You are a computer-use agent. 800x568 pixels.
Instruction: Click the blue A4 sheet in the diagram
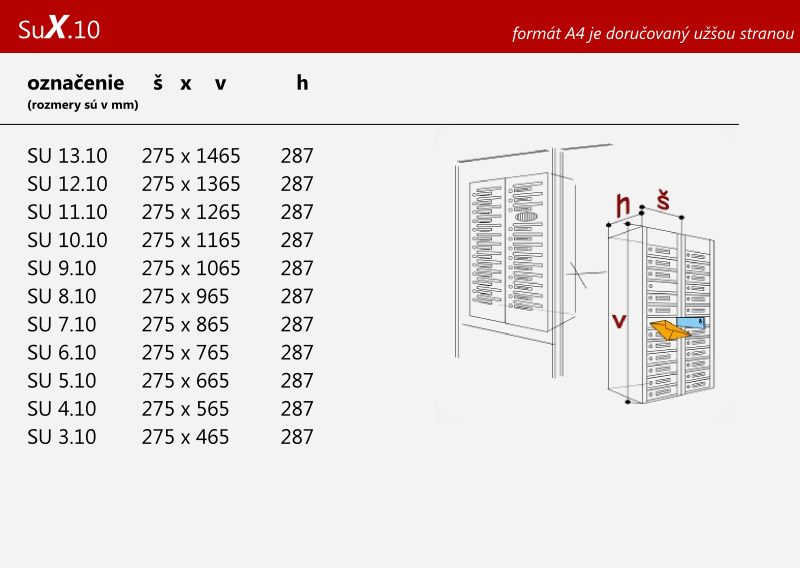tap(691, 323)
